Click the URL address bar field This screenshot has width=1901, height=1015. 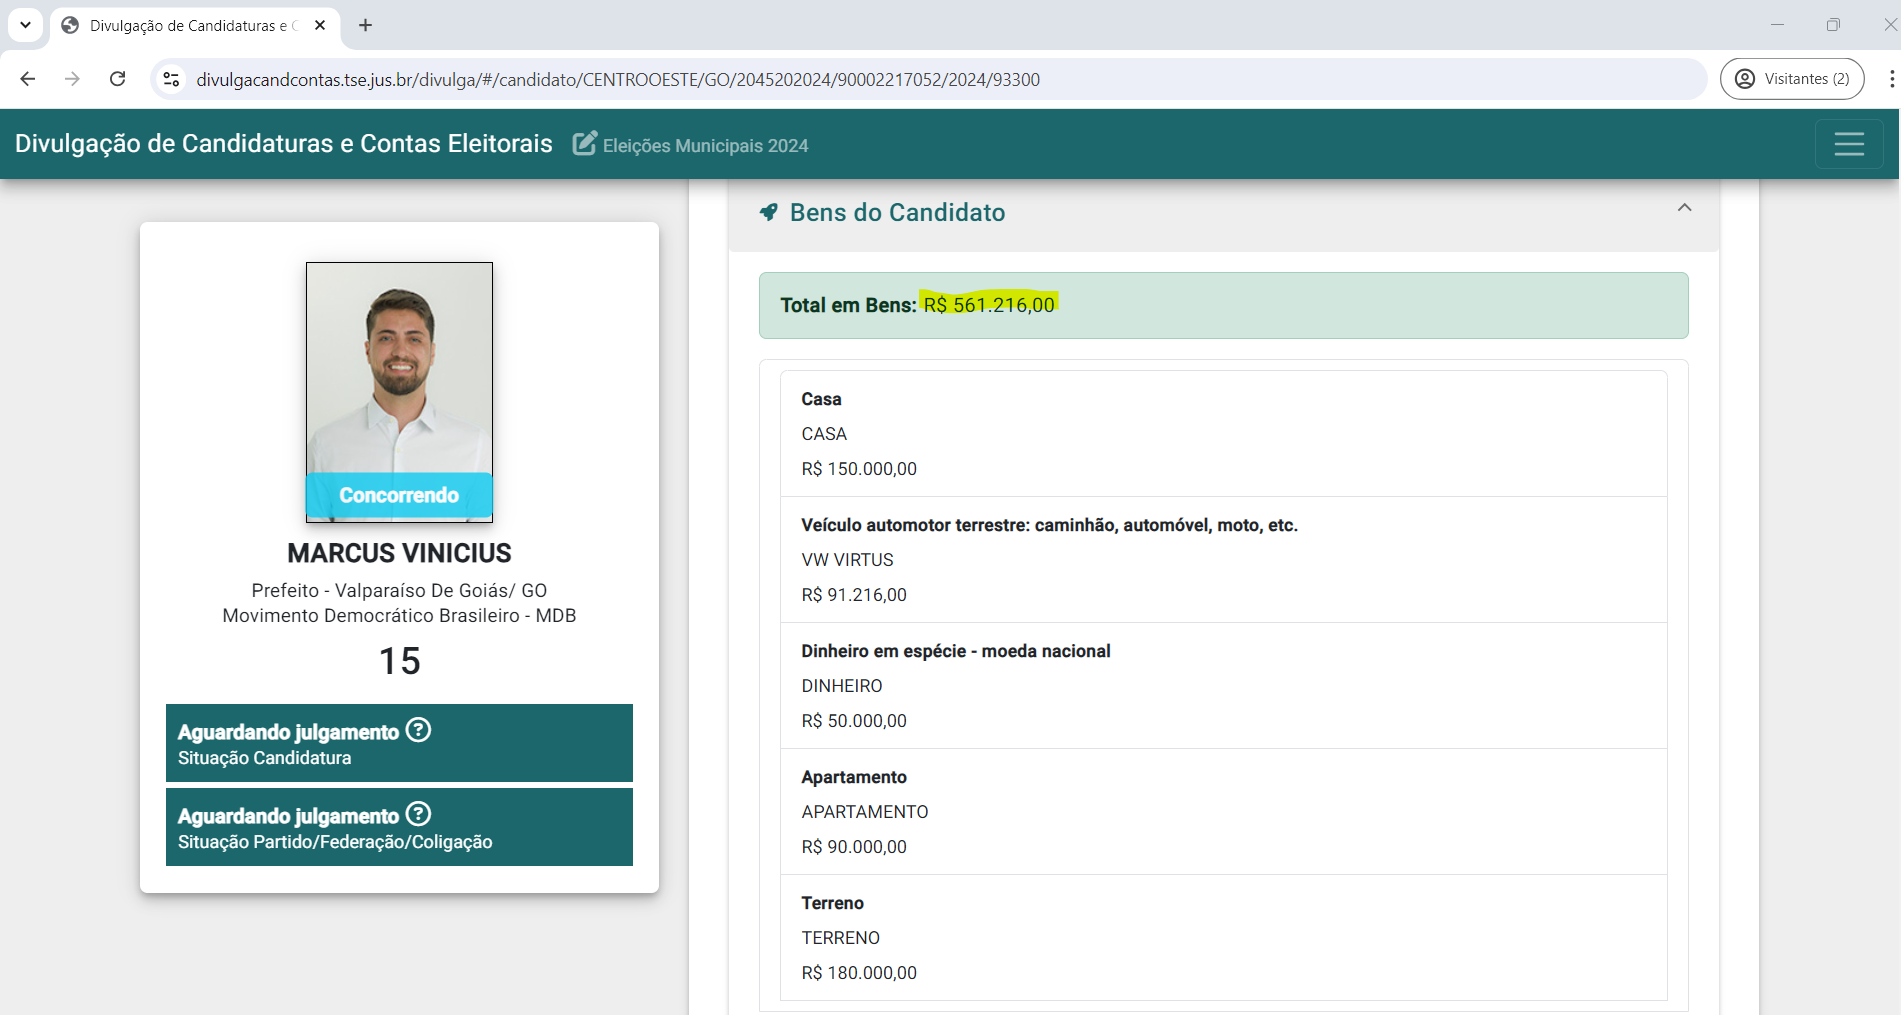(x=900, y=79)
